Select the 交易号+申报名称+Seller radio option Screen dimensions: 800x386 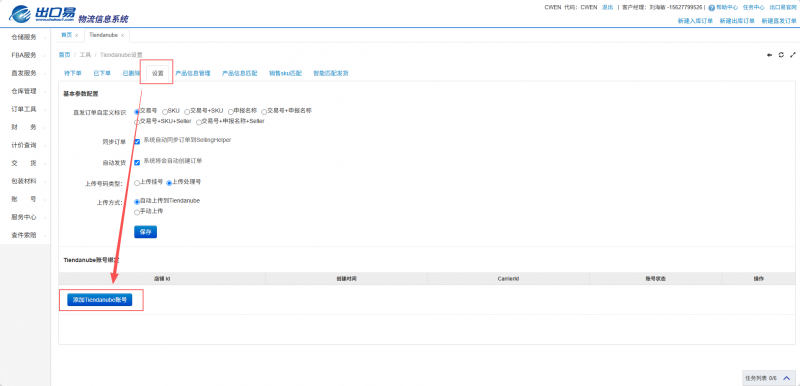click(198, 122)
